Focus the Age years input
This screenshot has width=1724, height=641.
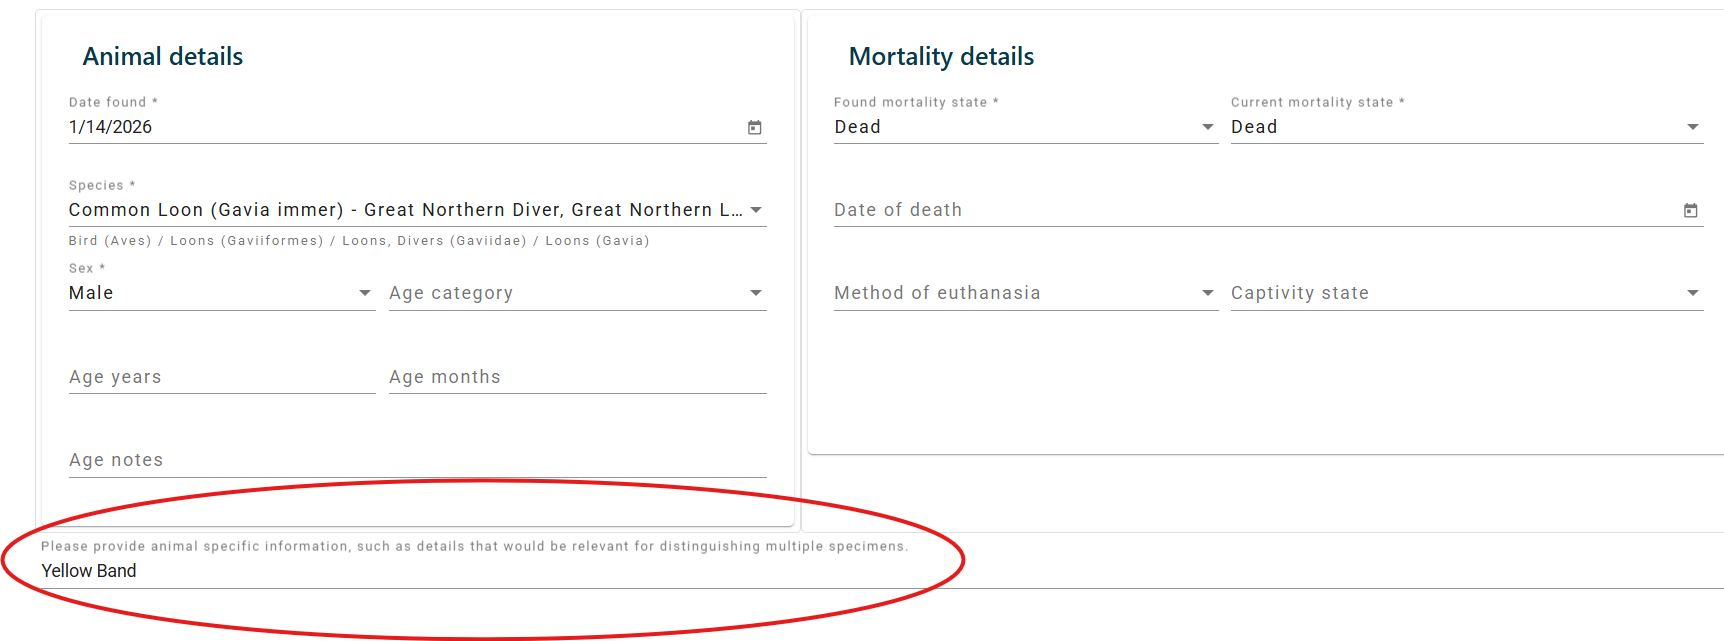(221, 377)
